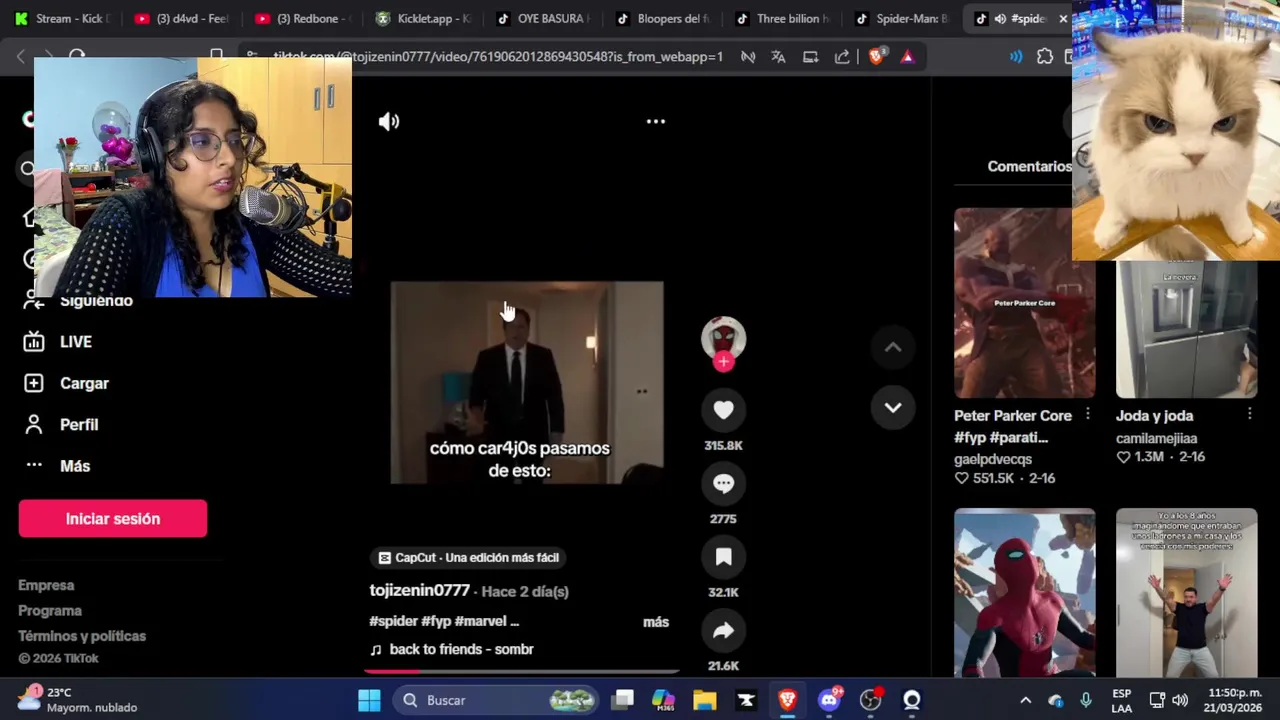Open options for Peter Parker Core video
The height and width of the screenshot is (720, 1280).
[1088, 414]
